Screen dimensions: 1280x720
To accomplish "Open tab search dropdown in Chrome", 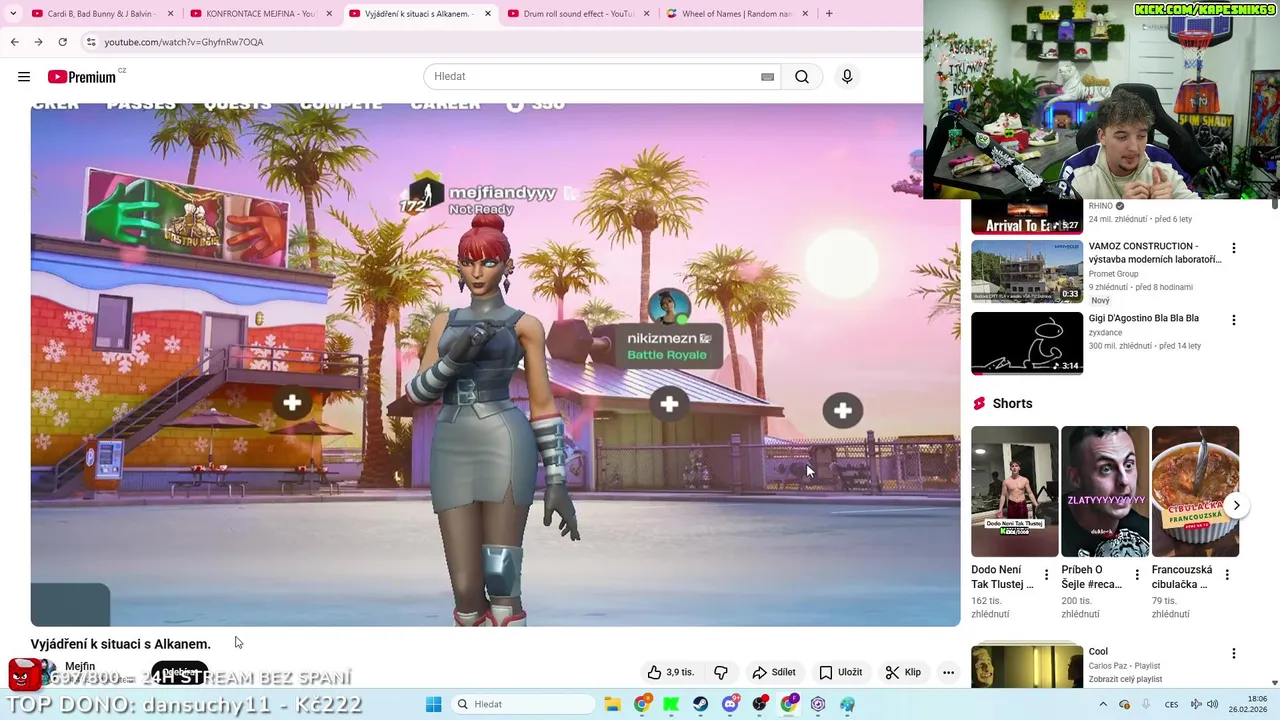I will pos(13,14).
